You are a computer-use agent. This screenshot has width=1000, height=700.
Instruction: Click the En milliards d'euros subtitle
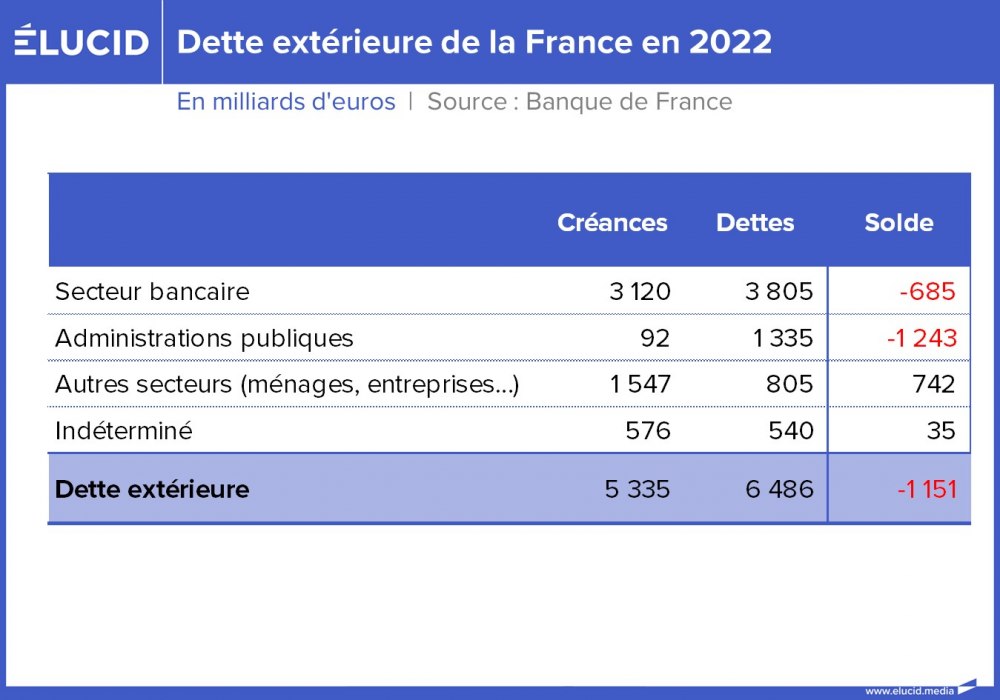click(286, 101)
